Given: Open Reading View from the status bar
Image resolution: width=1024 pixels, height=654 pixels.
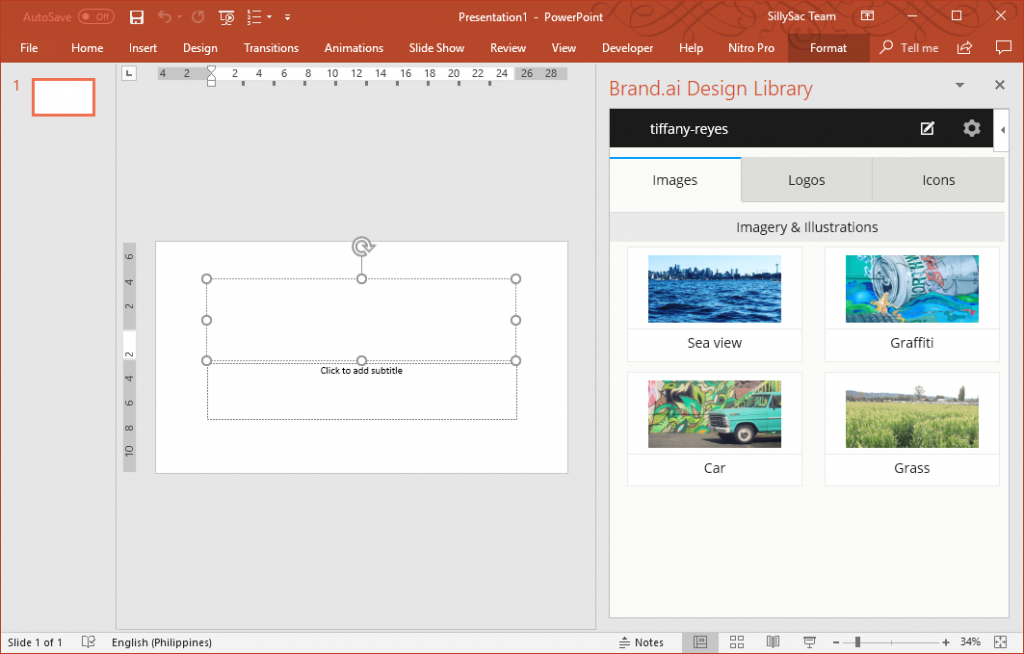Looking at the screenshot, I should 772,642.
